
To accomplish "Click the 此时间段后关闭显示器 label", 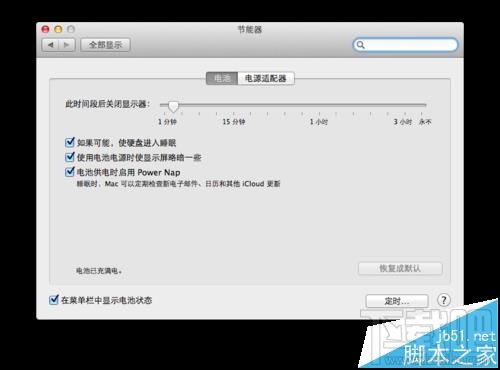I will tap(107, 104).
